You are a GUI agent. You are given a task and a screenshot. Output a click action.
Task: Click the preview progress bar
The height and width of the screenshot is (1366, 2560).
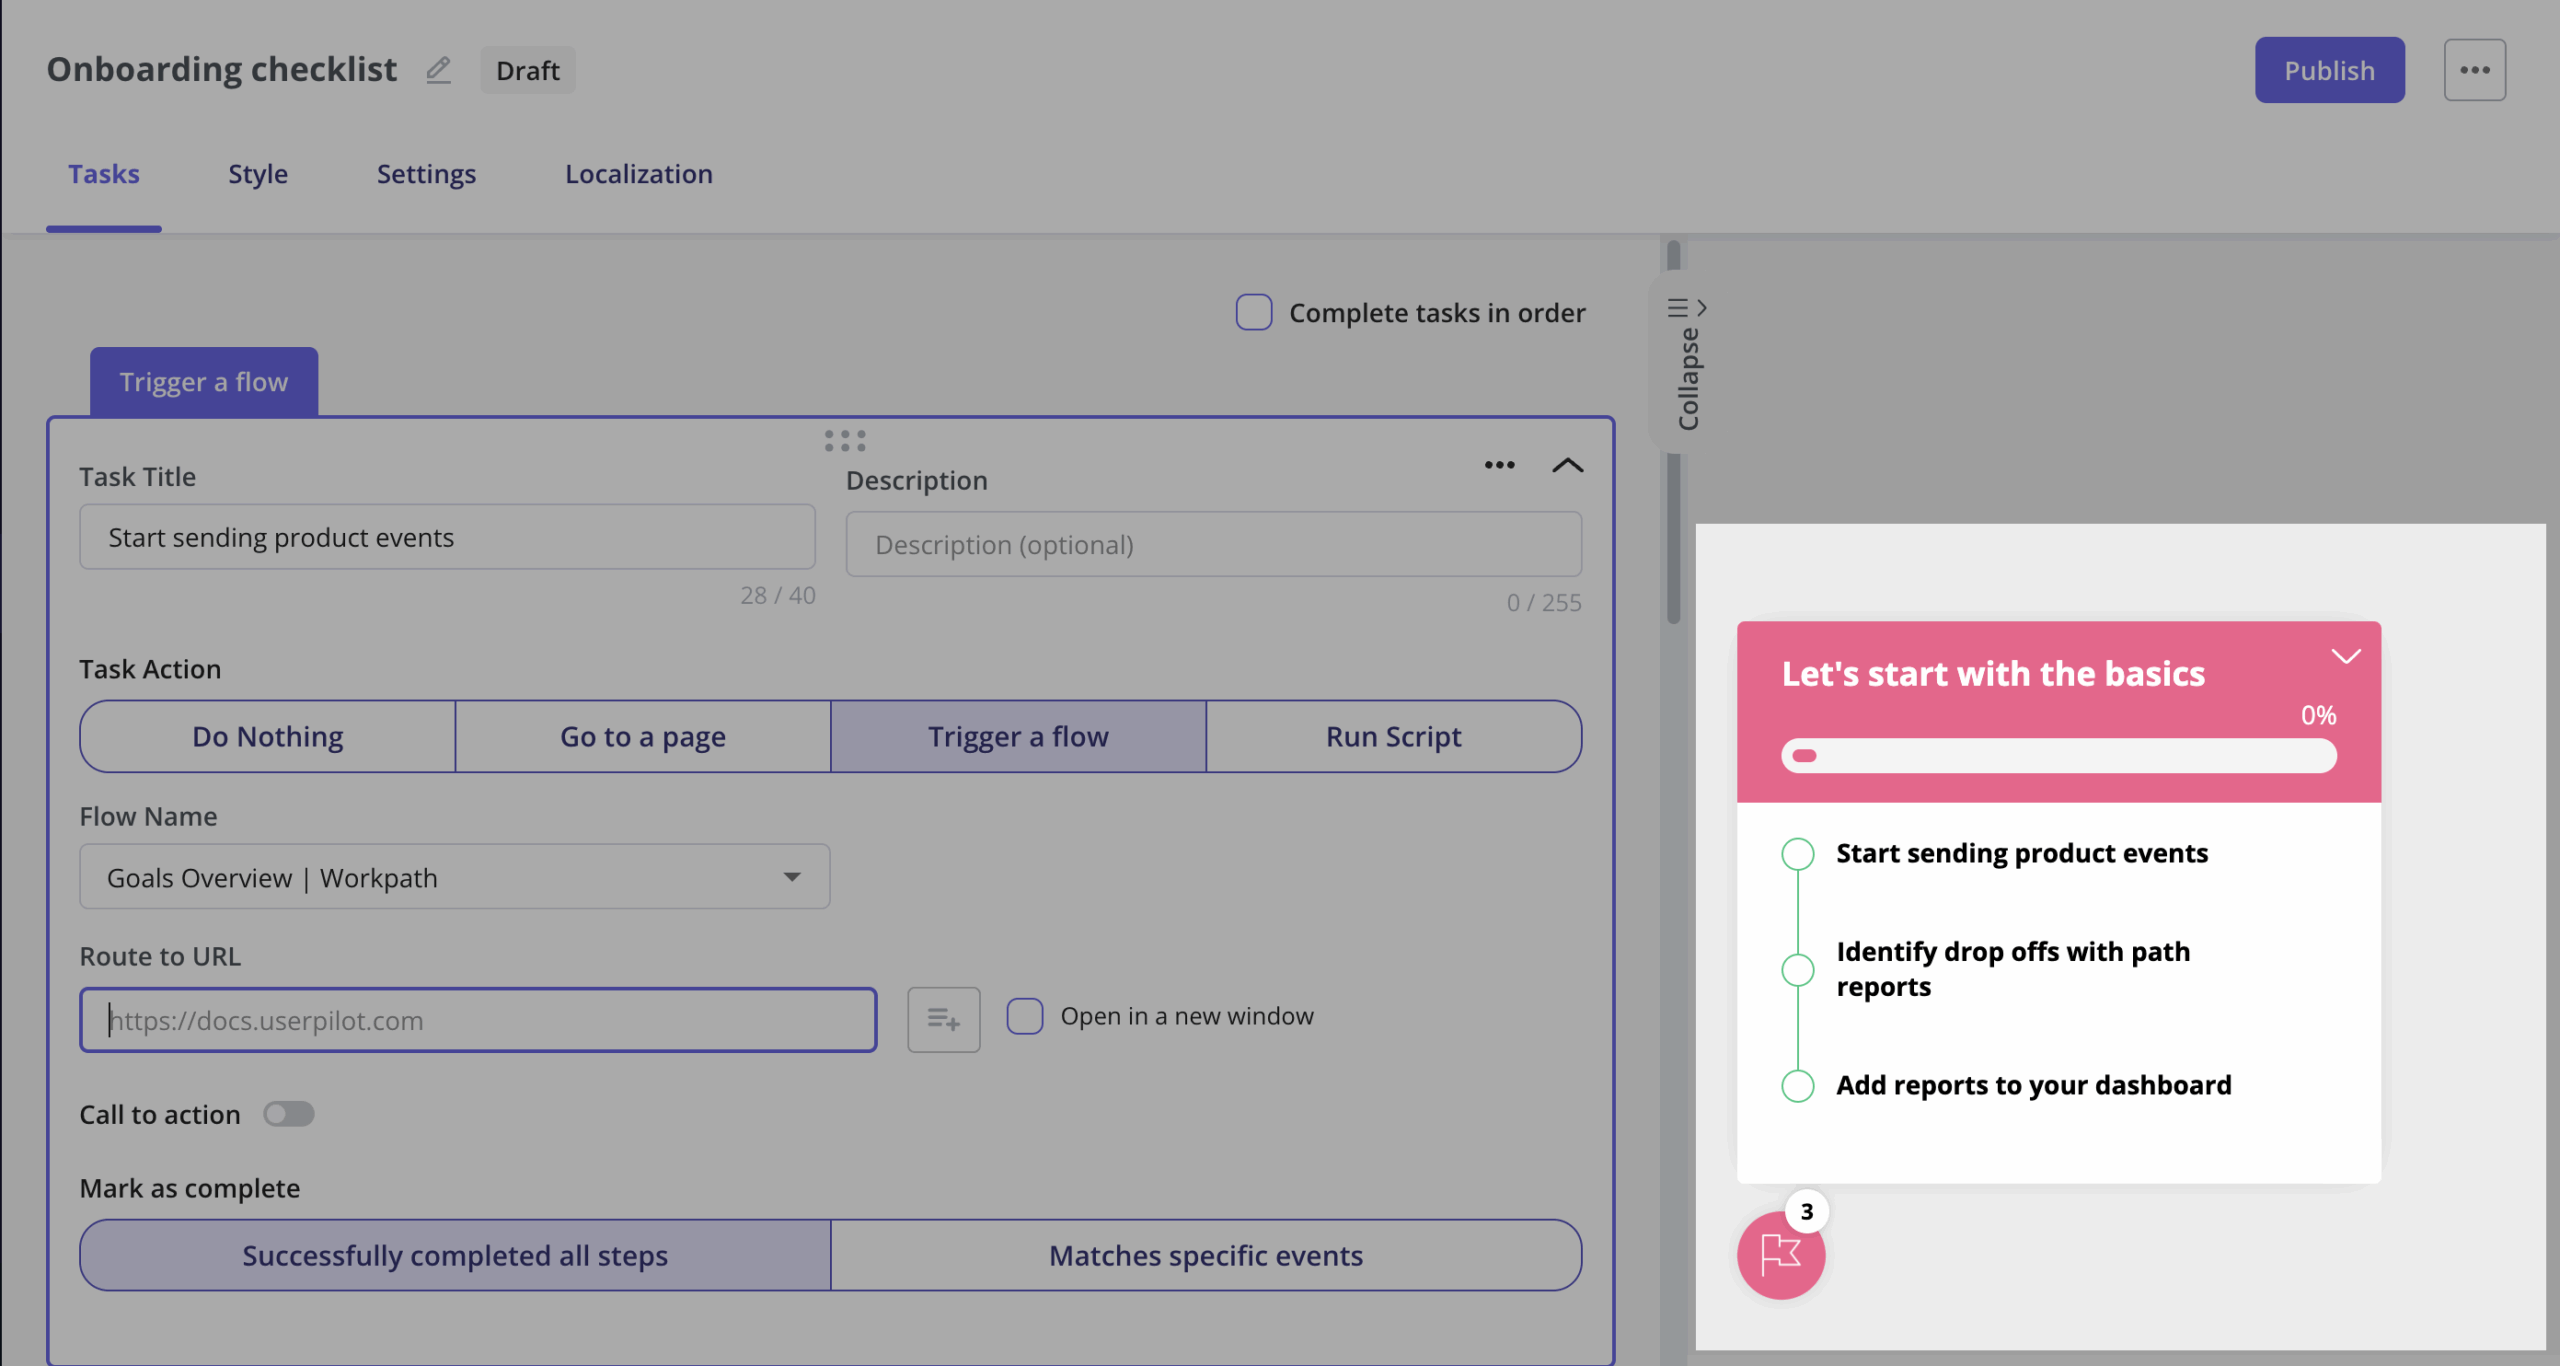click(x=2058, y=755)
